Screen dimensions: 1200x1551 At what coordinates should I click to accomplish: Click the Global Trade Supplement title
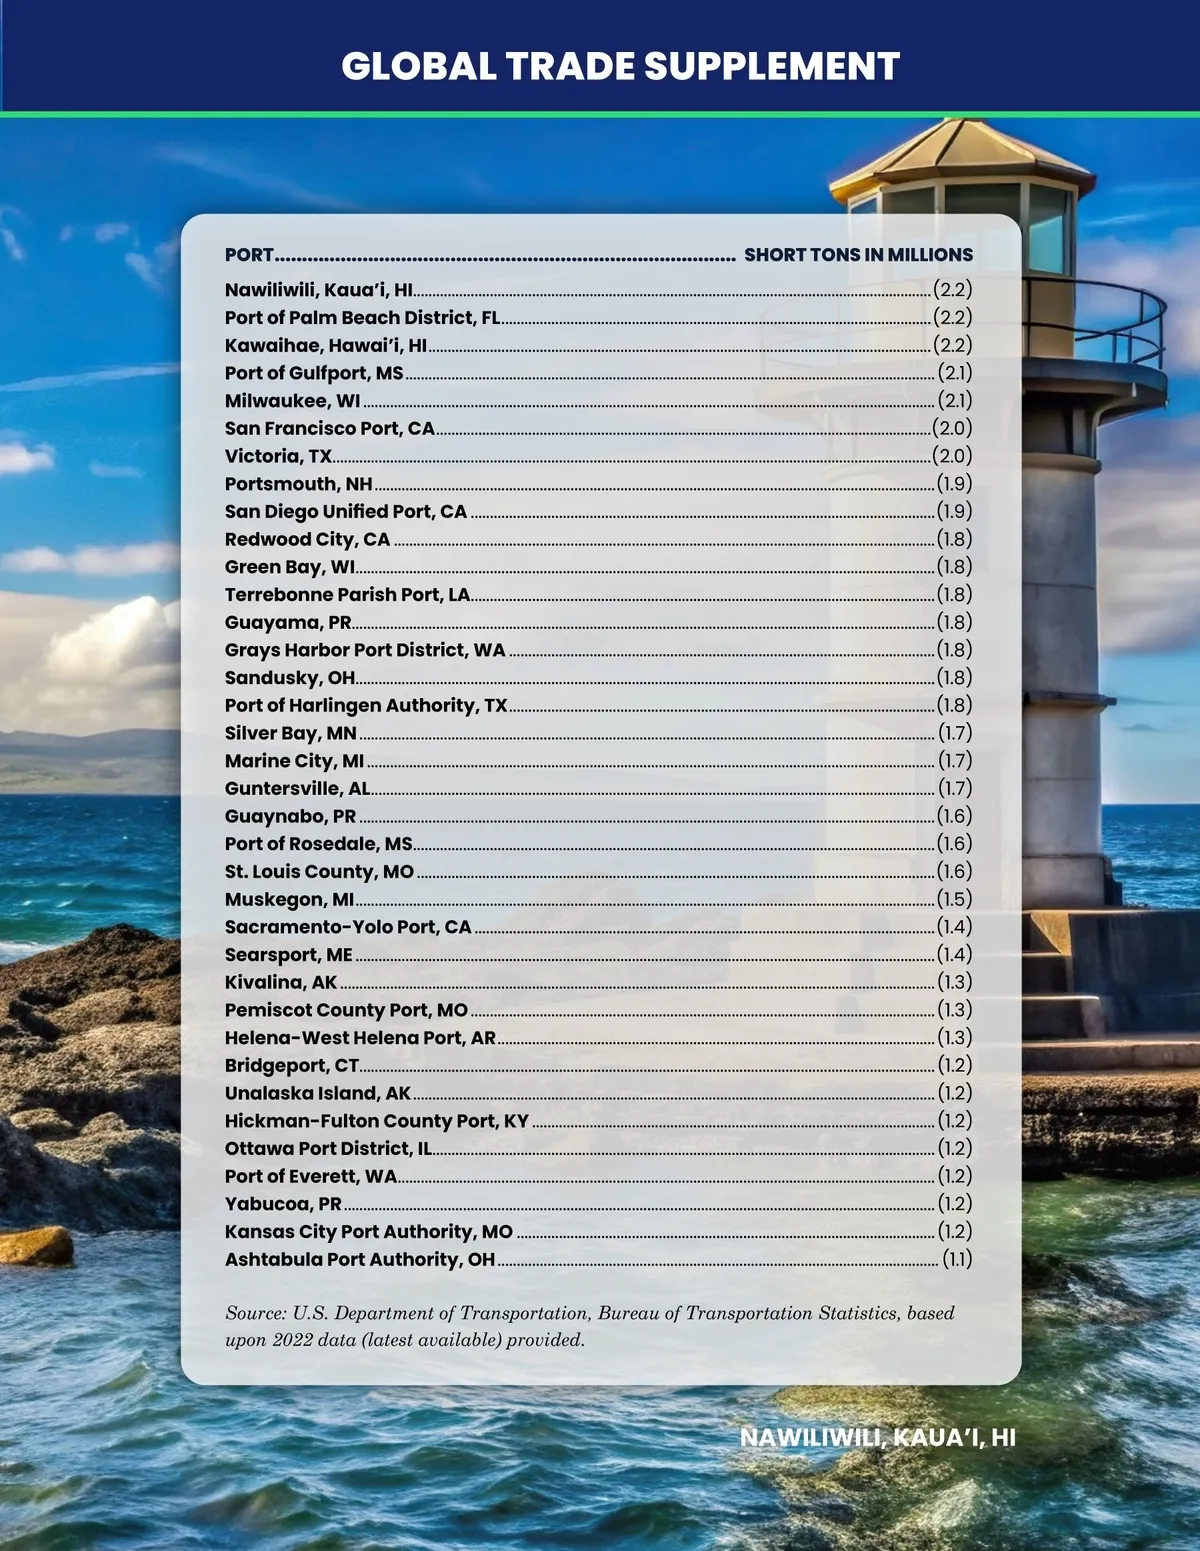(x=620, y=66)
